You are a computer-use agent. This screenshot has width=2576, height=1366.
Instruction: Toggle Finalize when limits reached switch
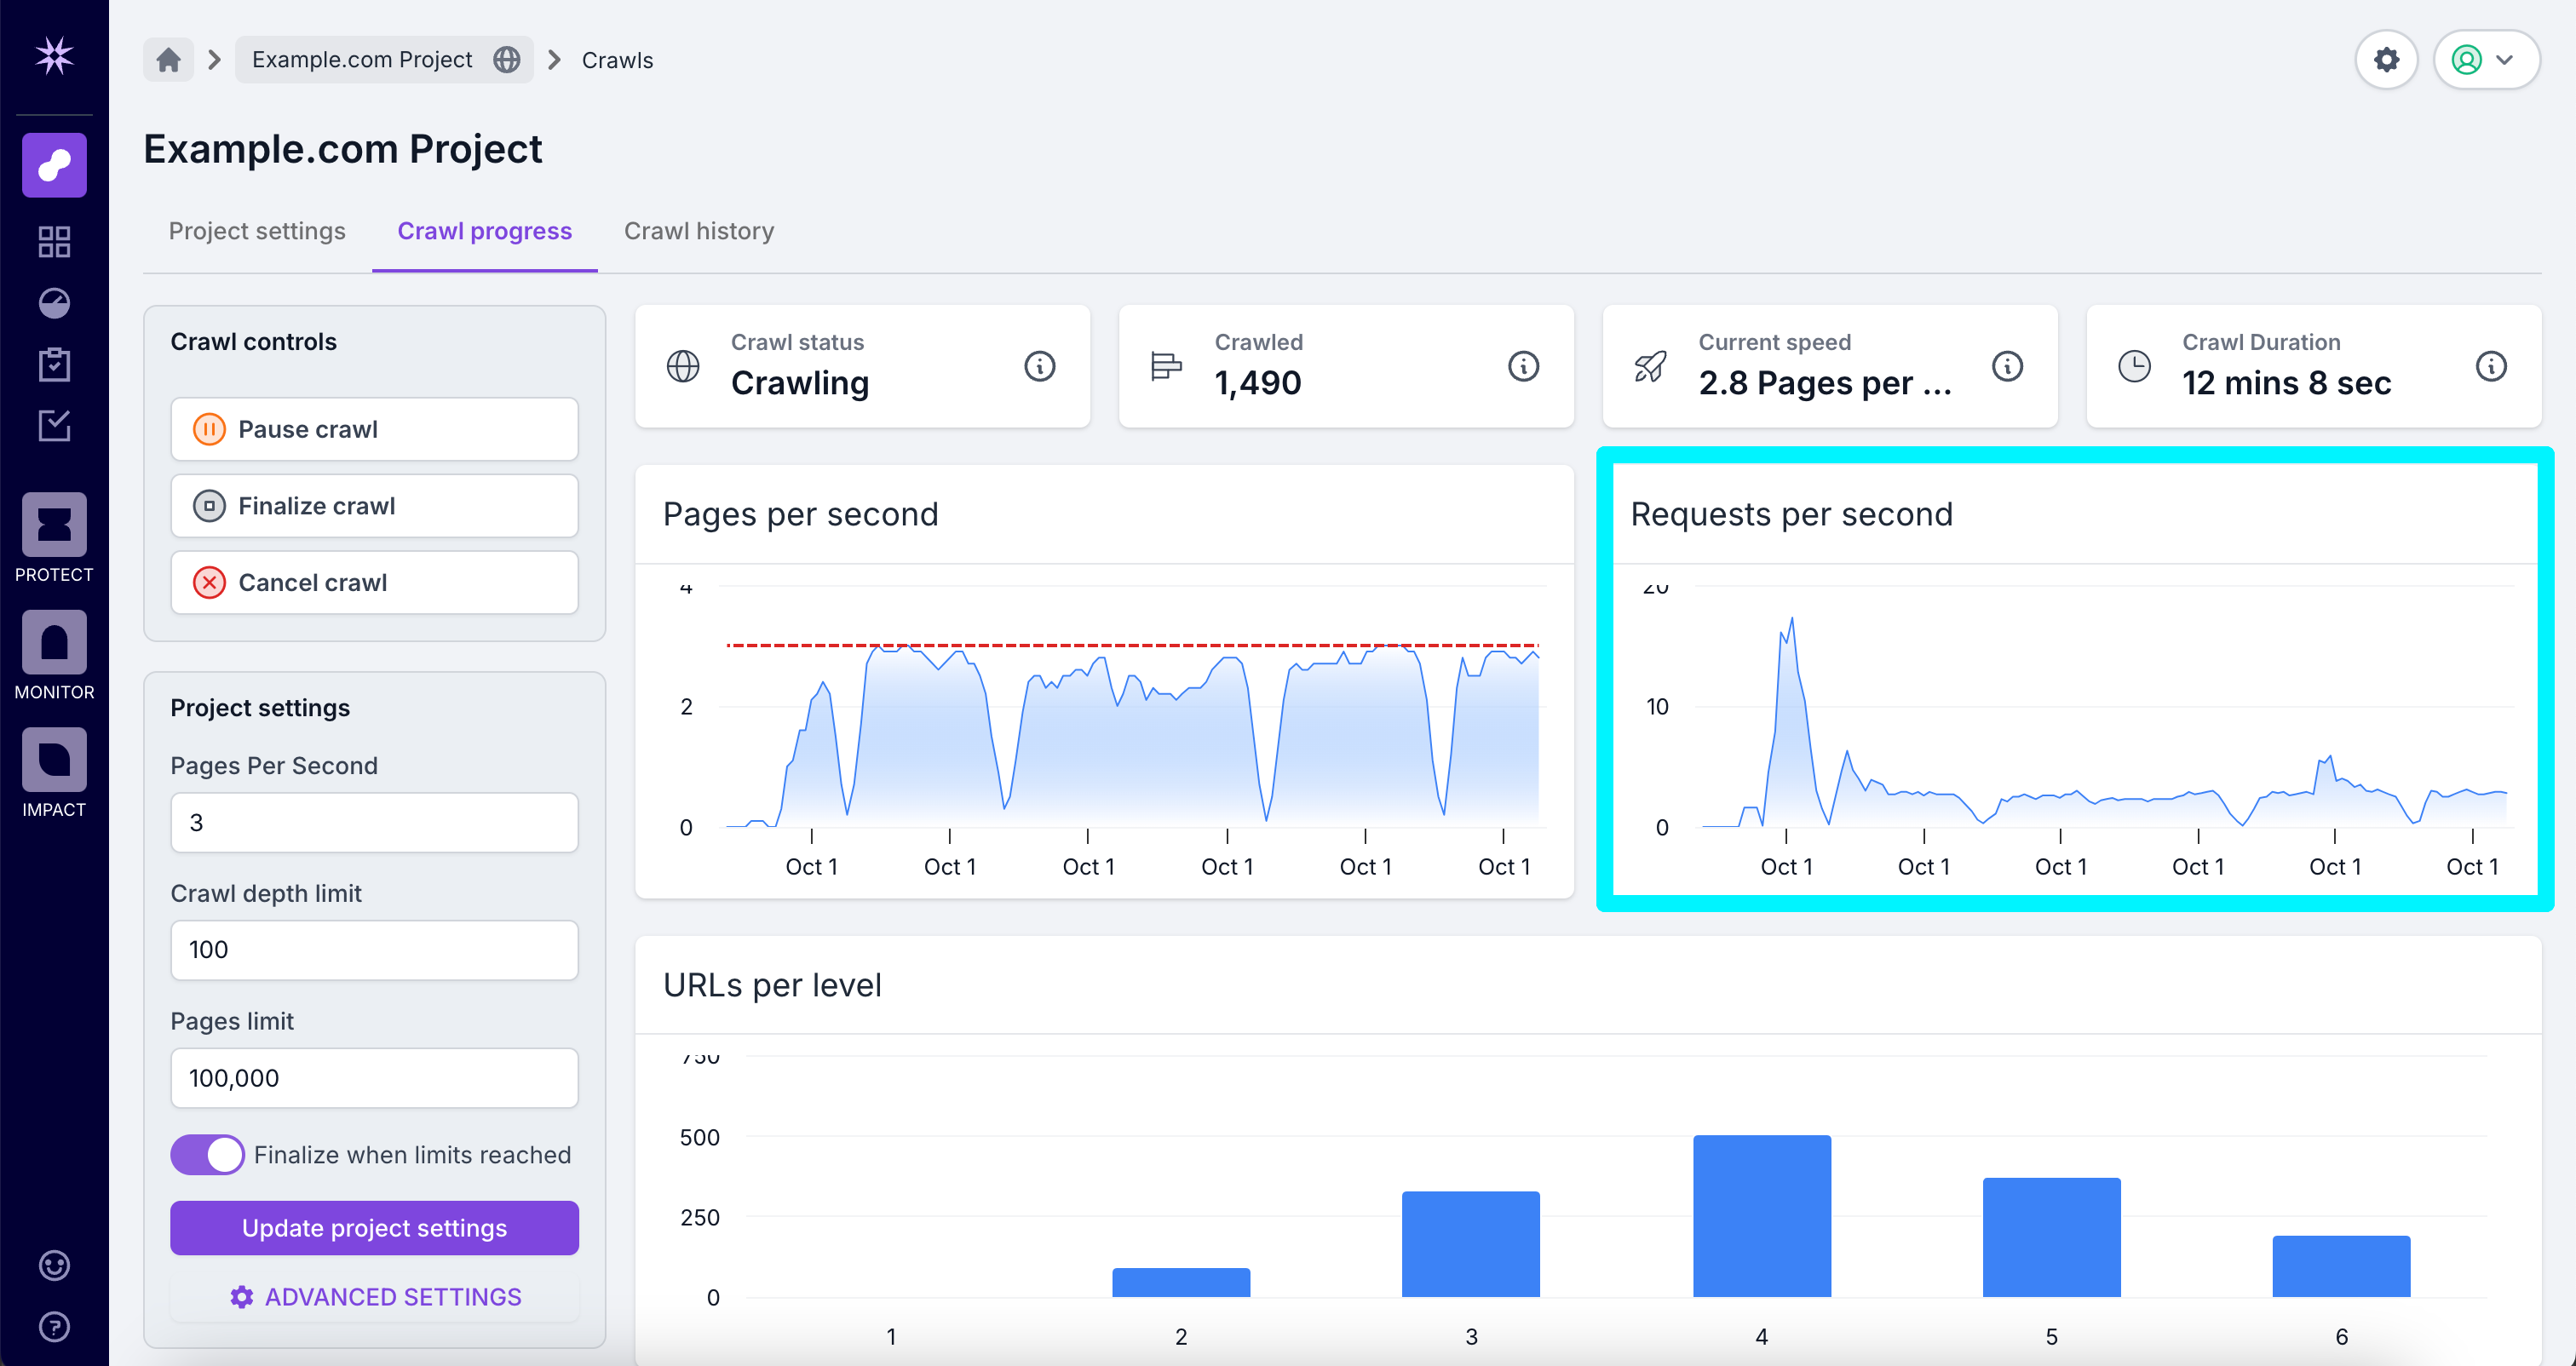click(207, 1155)
